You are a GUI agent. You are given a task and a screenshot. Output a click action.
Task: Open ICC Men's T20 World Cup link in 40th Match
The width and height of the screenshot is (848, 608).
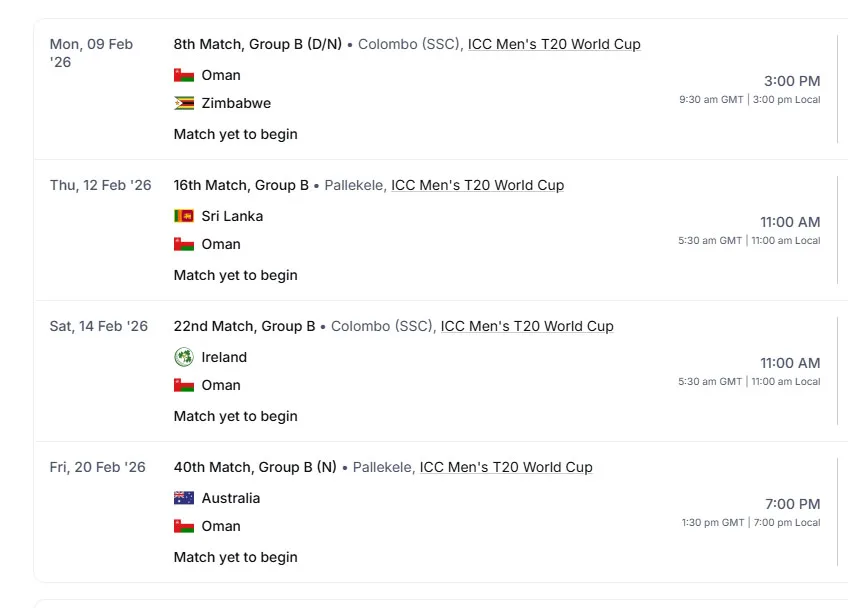(506, 467)
